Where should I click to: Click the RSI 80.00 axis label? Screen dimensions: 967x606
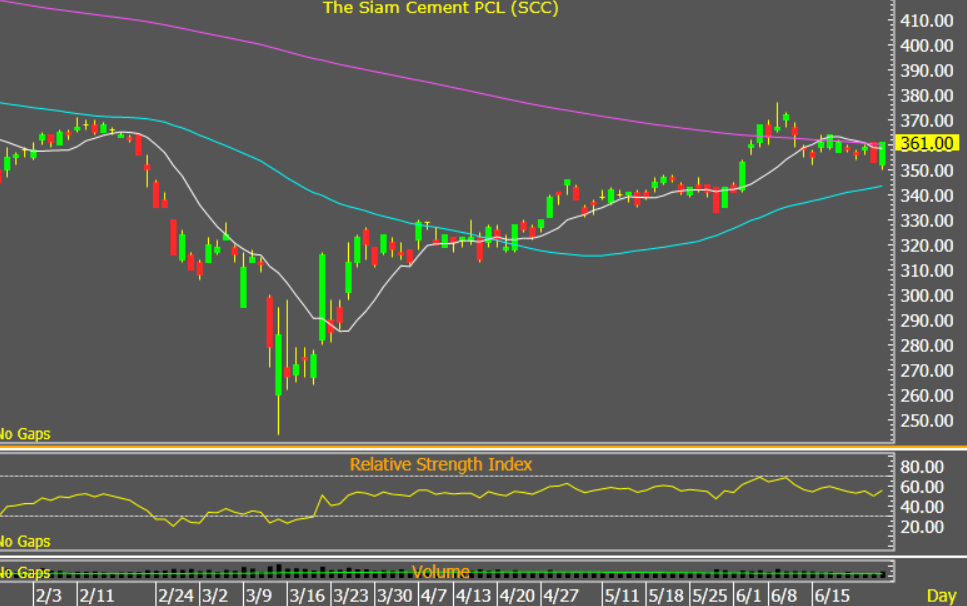(922, 467)
